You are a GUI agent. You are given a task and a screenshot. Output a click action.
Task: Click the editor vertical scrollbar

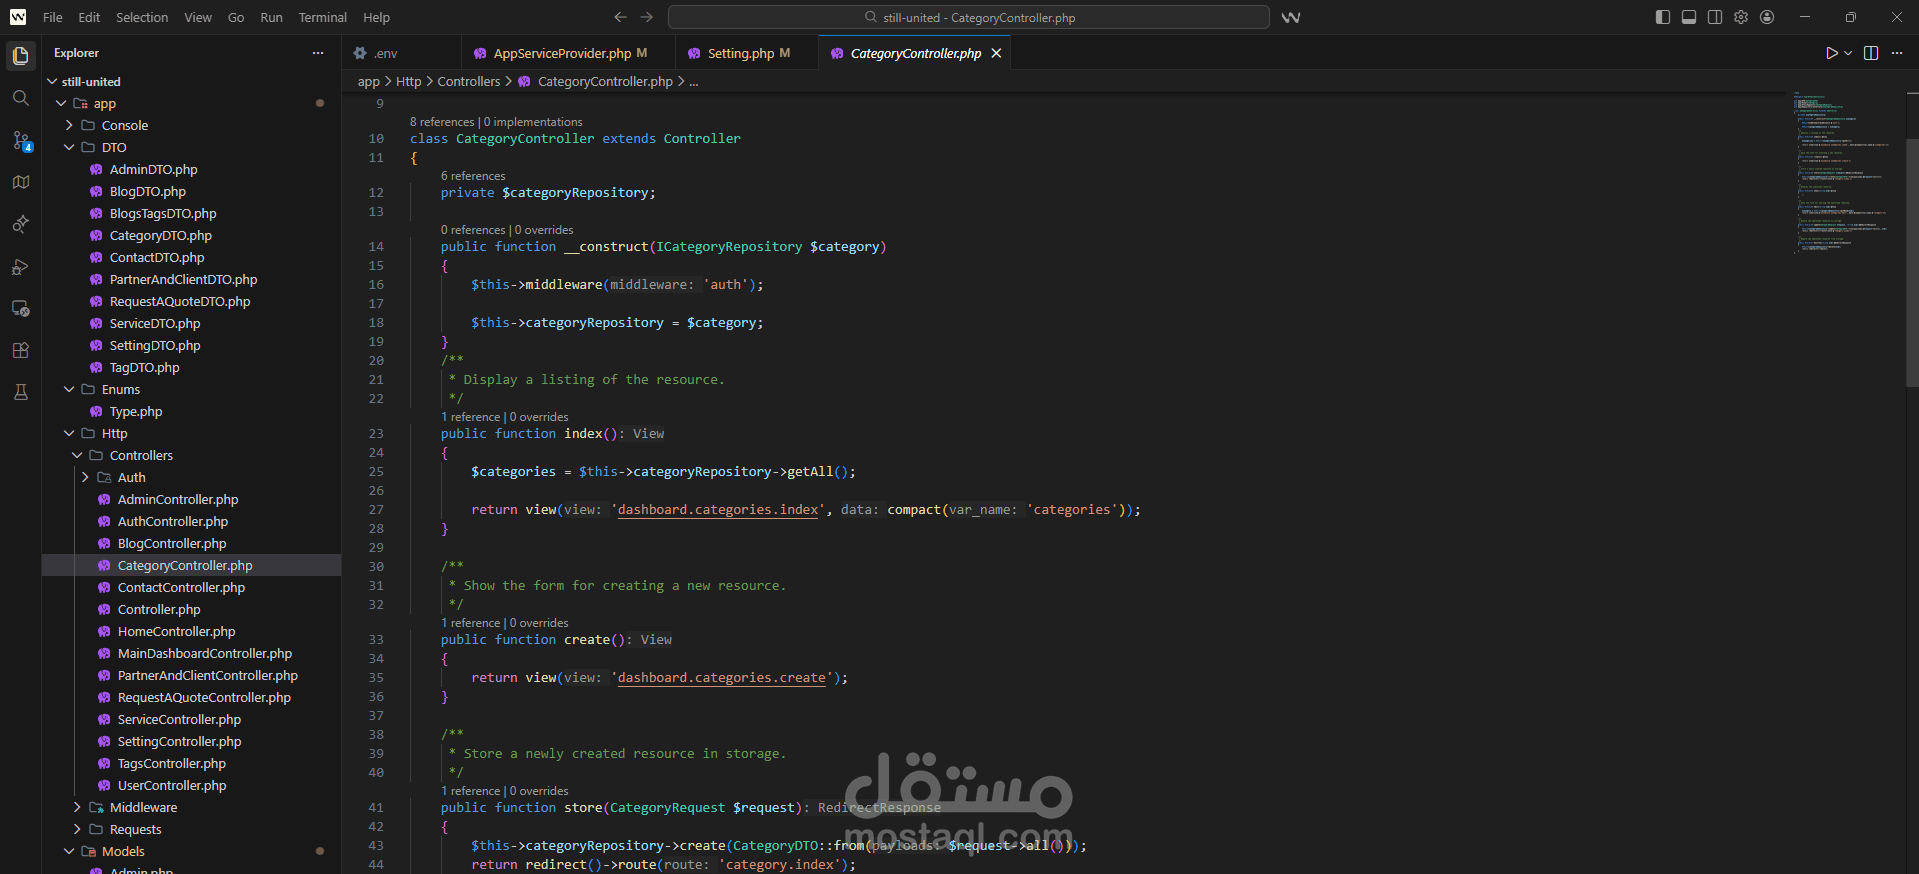1912,262
